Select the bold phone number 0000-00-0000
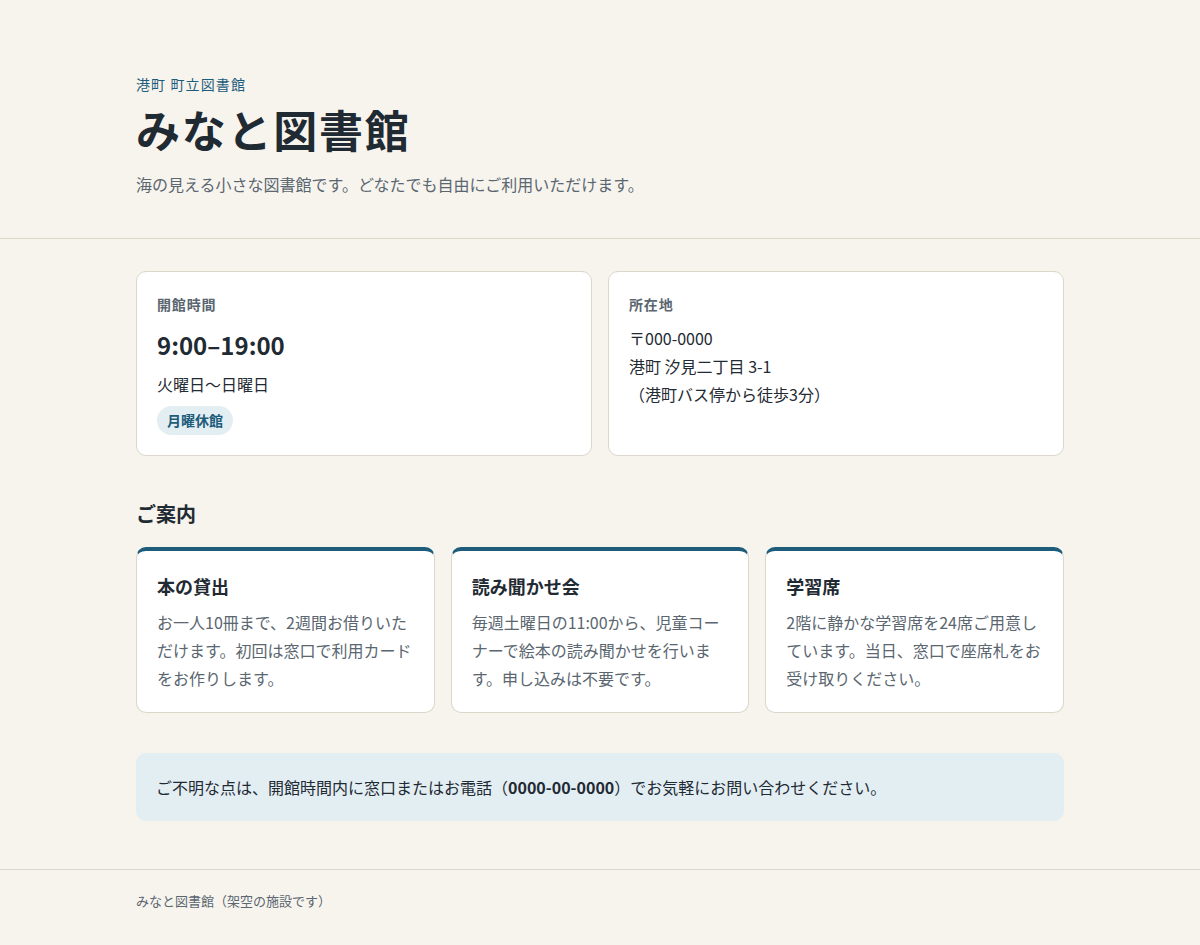Image resolution: width=1200 pixels, height=945 pixels. click(x=561, y=788)
